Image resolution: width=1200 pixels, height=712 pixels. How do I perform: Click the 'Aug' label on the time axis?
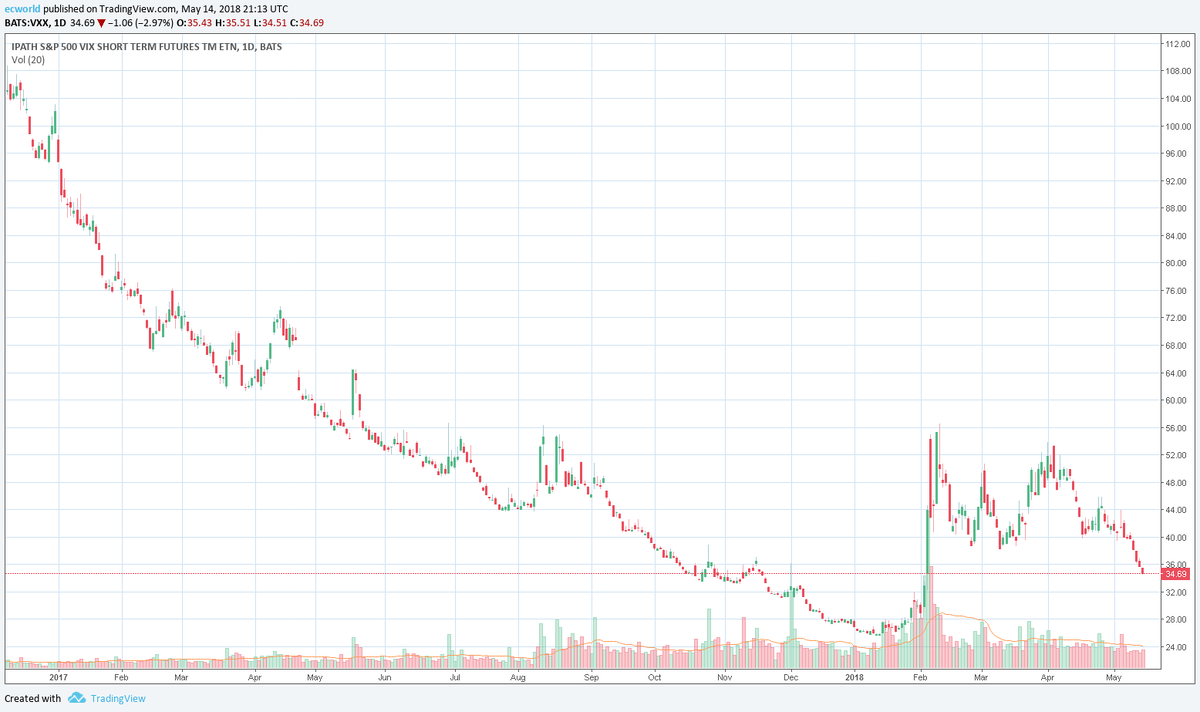click(517, 677)
